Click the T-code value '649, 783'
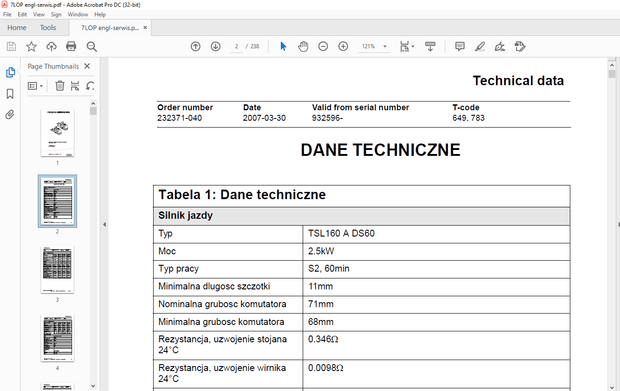Screen dimensions: 620x391 click(468, 118)
